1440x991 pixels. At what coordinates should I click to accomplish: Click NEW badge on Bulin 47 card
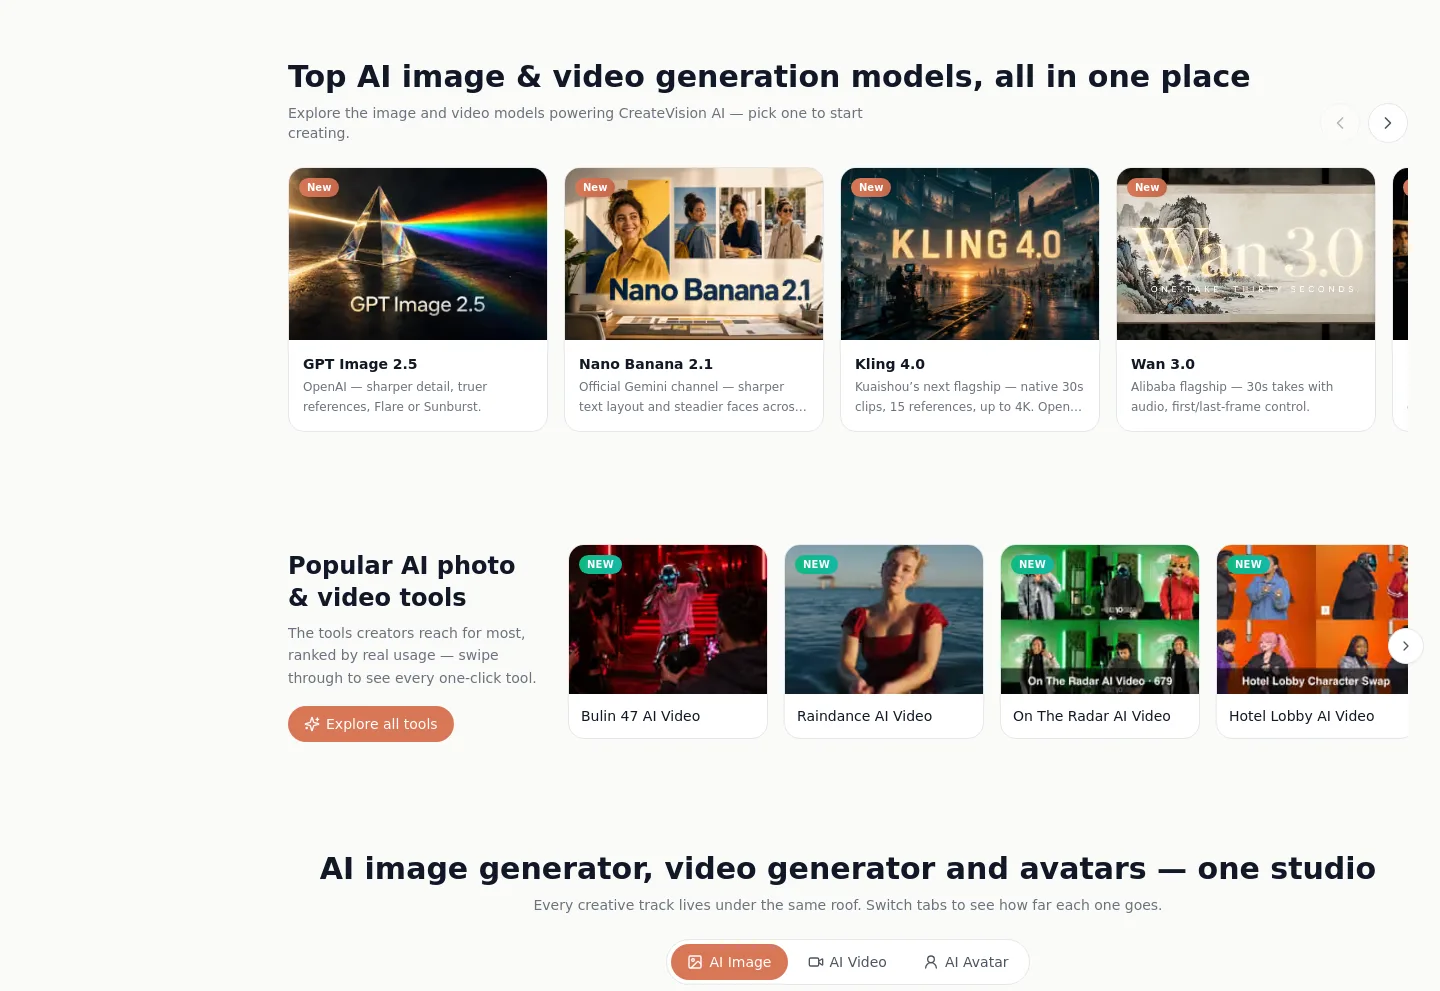(600, 564)
